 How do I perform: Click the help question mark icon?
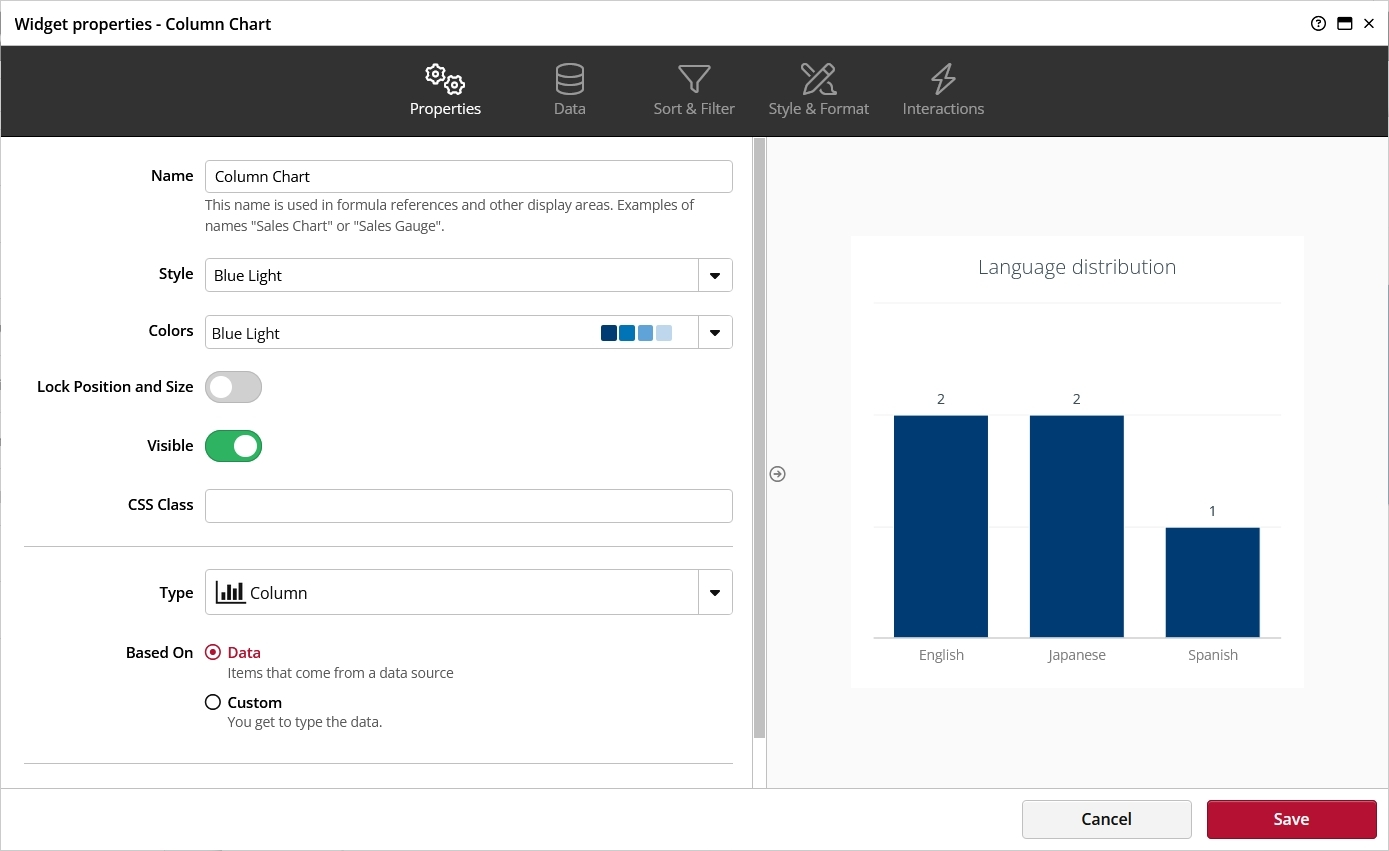(x=1318, y=24)
